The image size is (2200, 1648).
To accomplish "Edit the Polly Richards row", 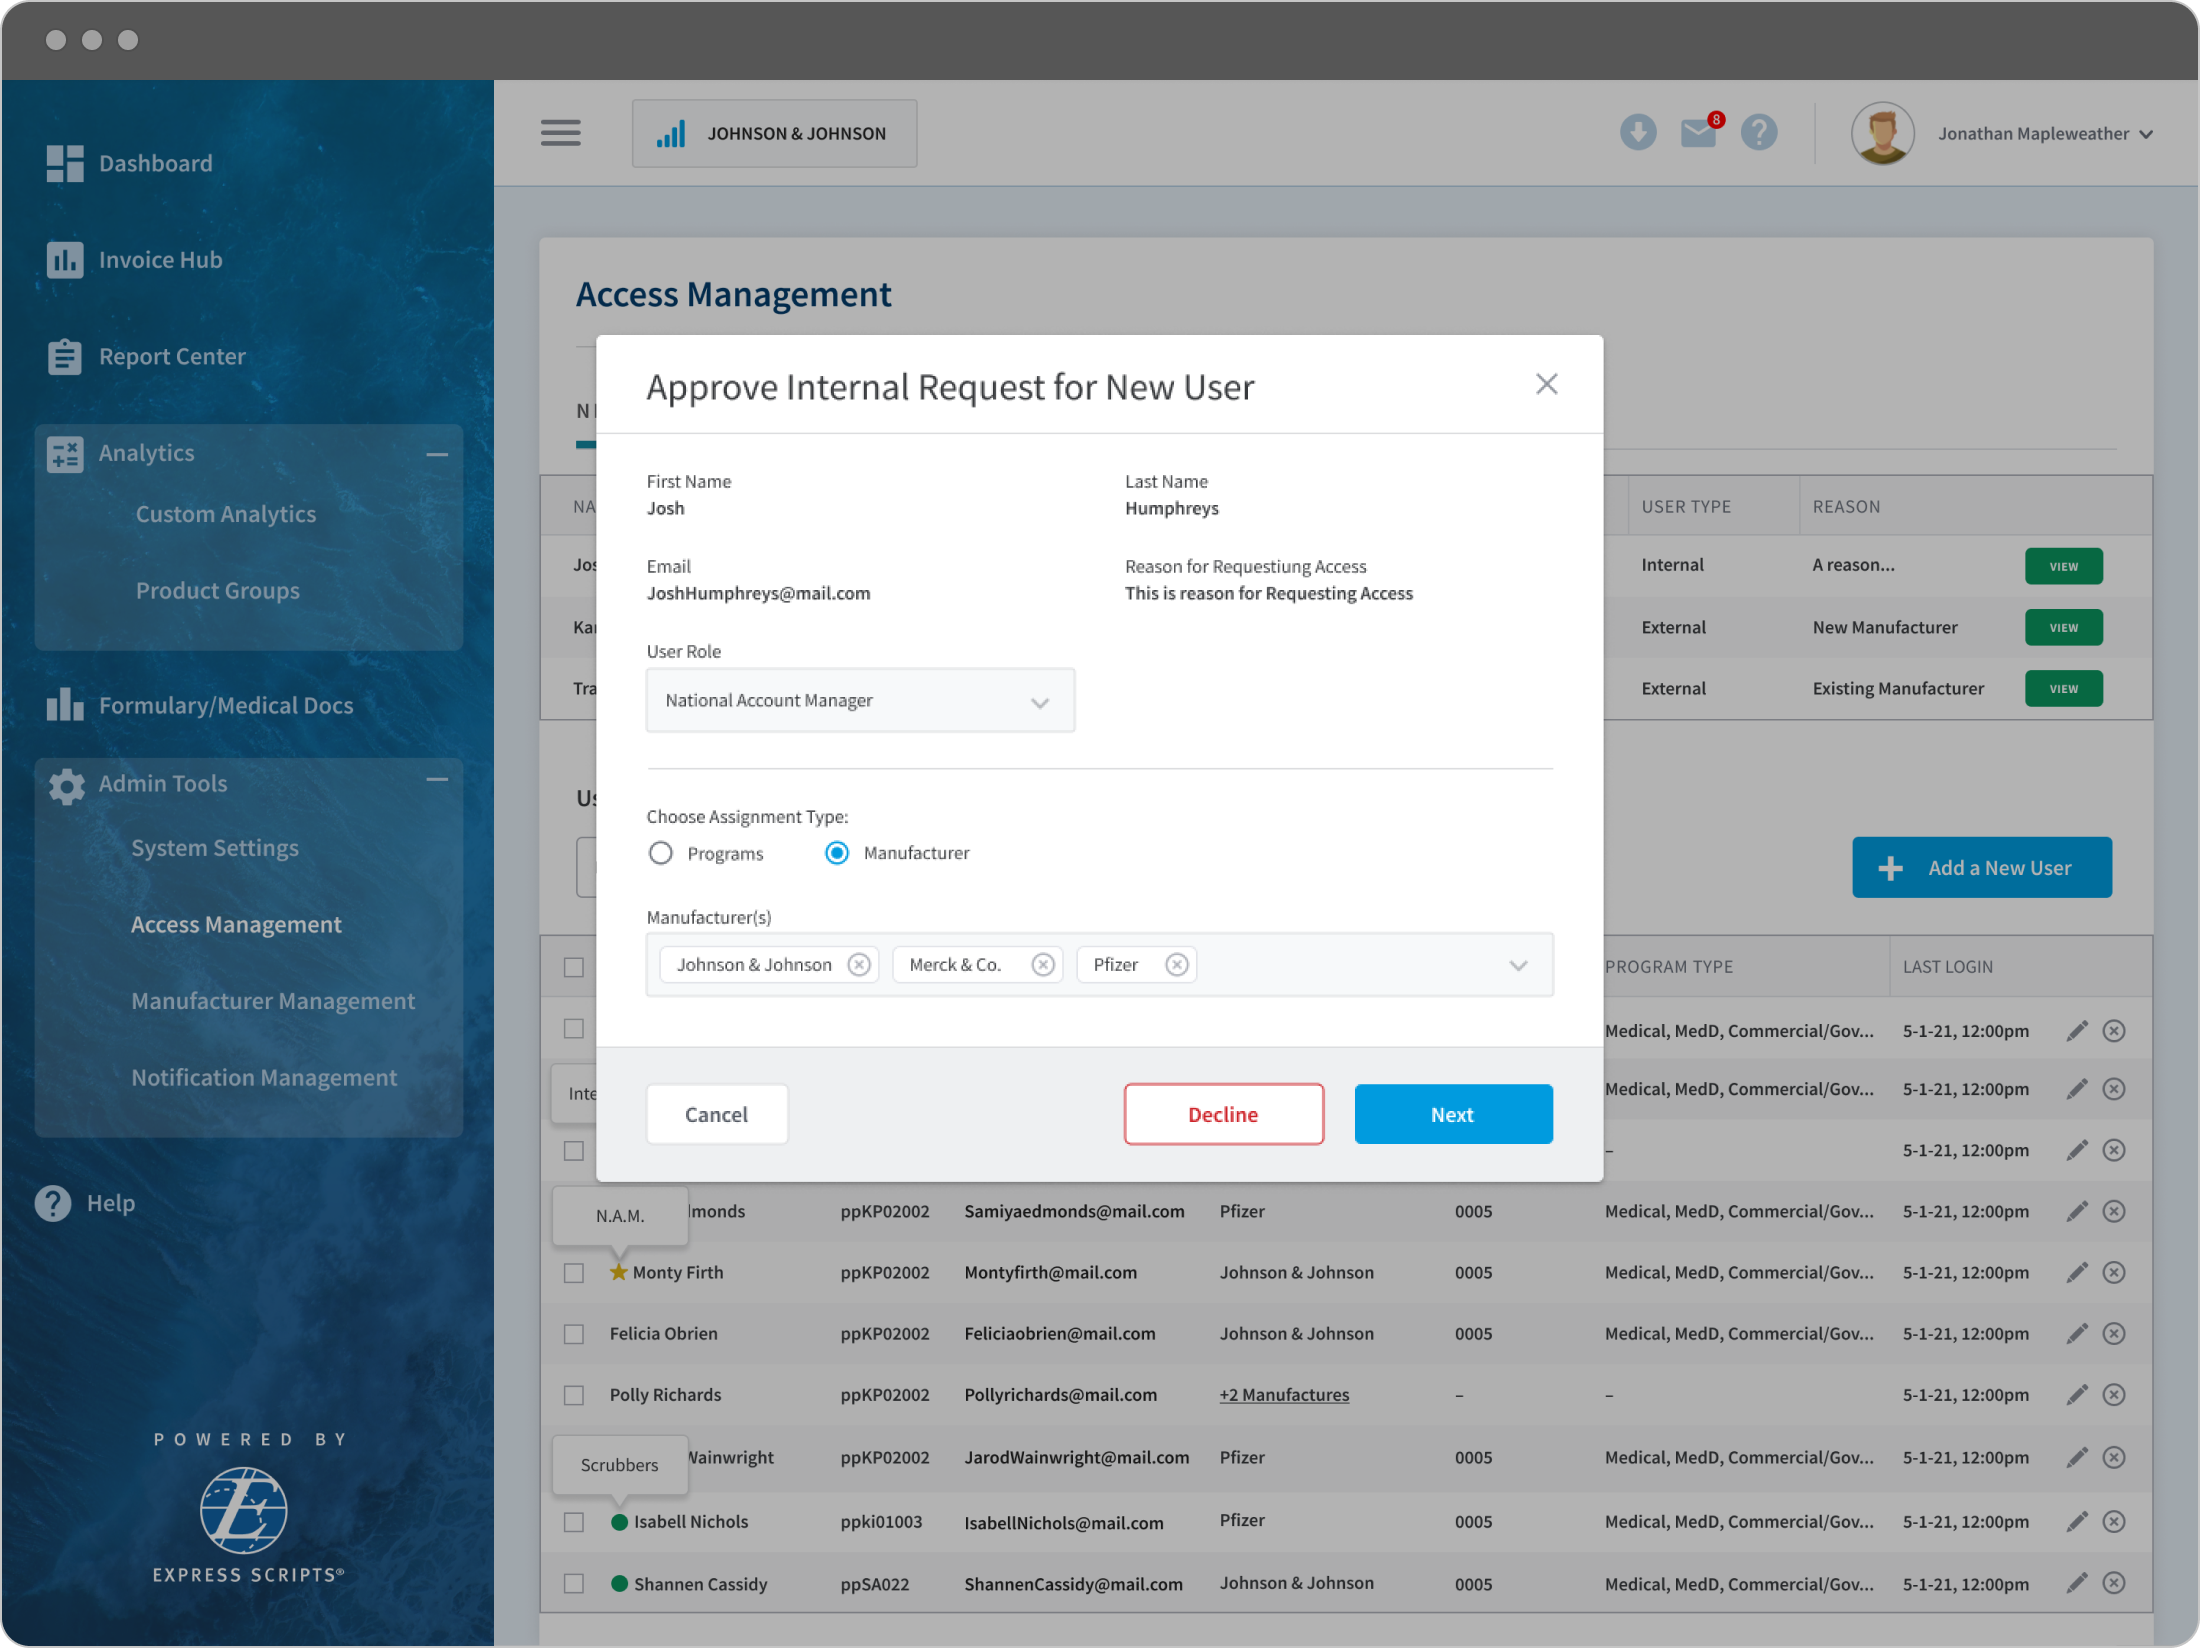I will (2077, 1394).
